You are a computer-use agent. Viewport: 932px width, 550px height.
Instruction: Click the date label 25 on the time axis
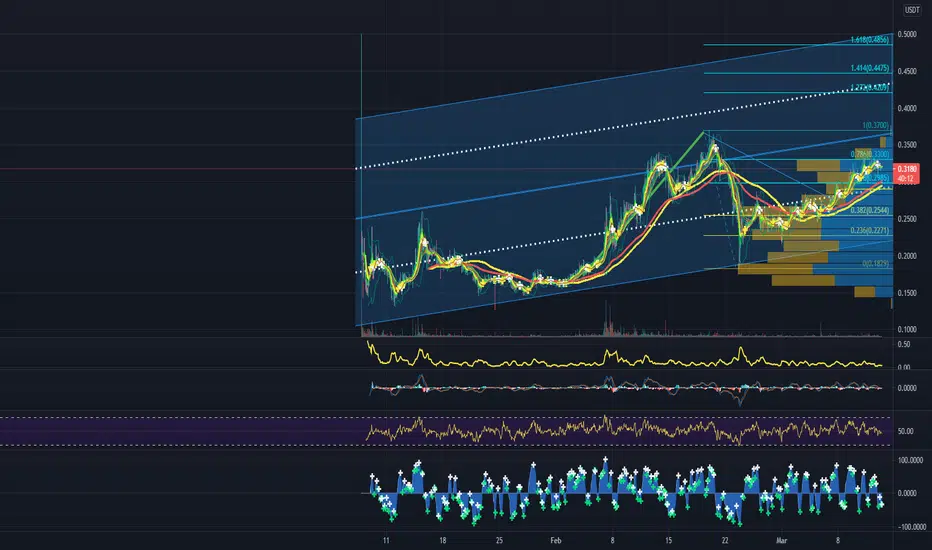coord(499,540)
